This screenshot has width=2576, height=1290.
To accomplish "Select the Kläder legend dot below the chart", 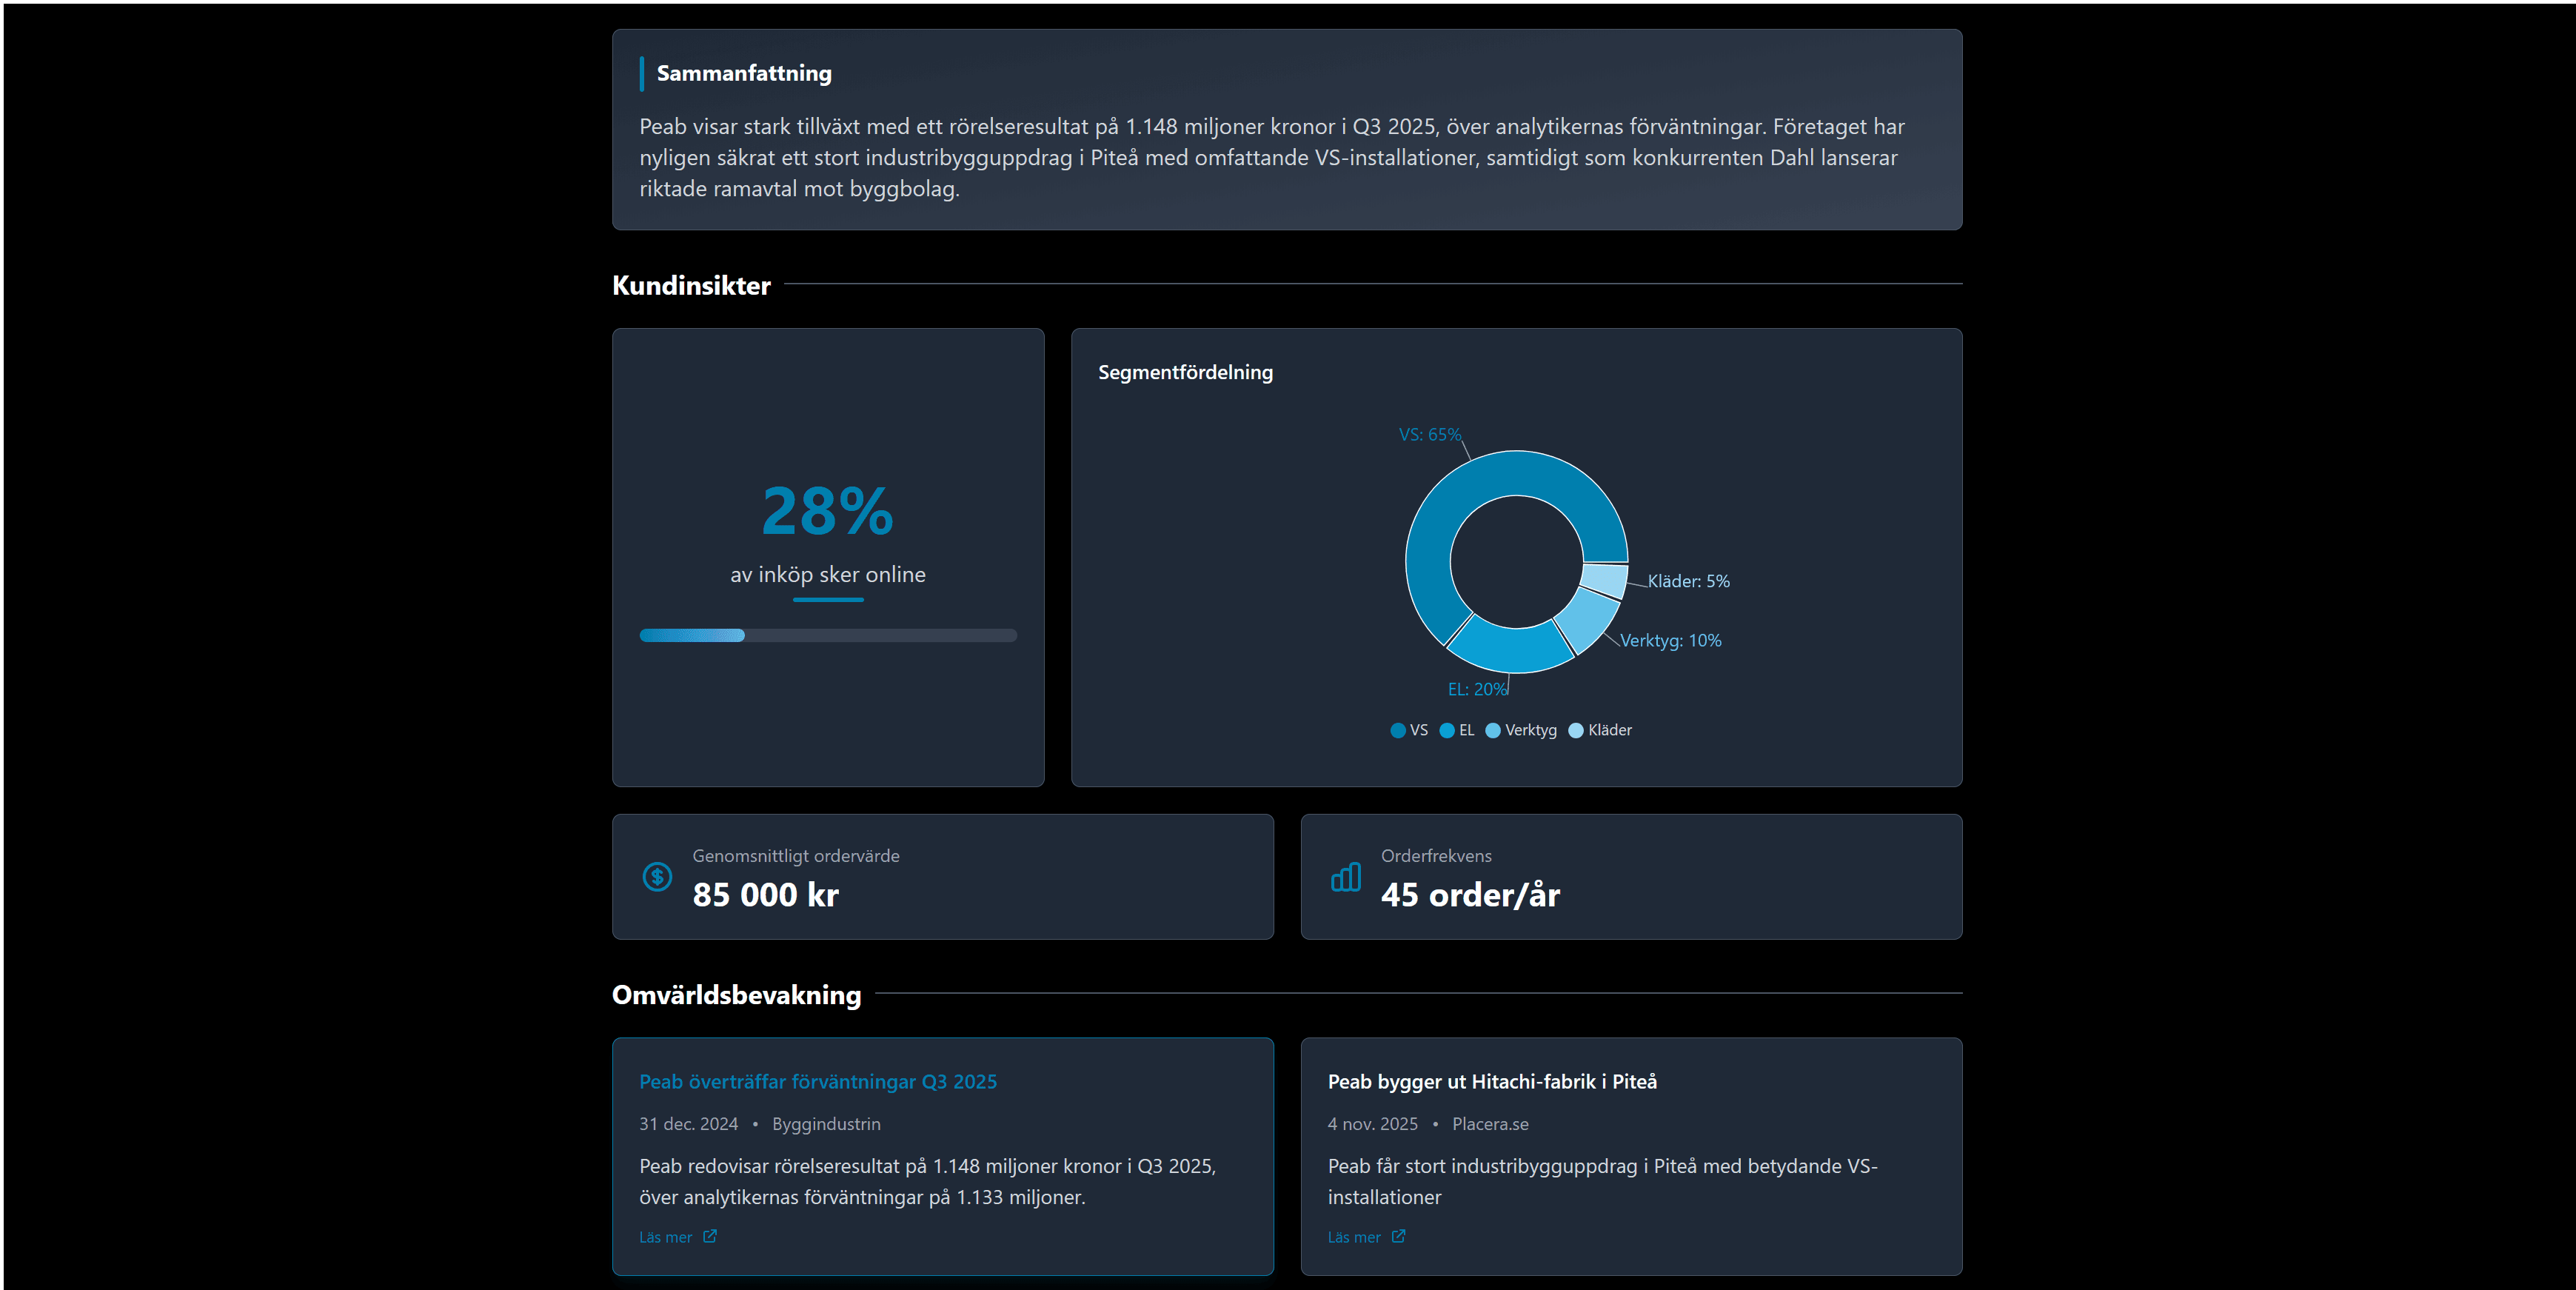I will click(x=1577, y=730).
